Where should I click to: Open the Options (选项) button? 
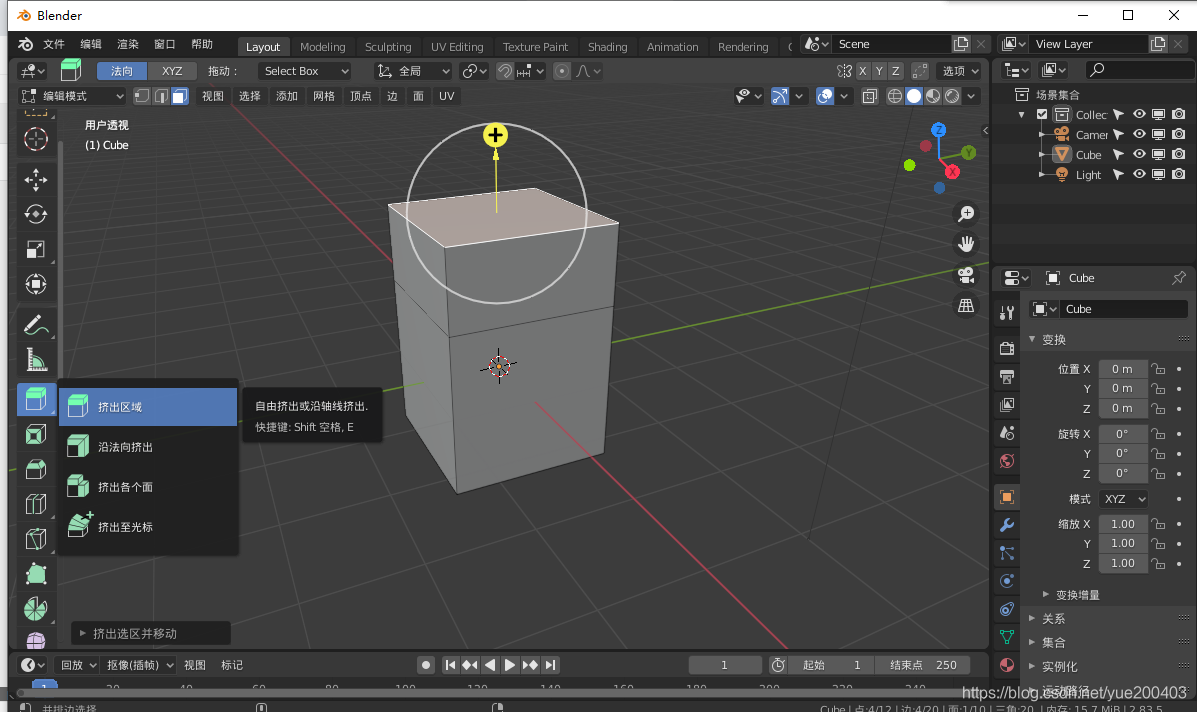[x=960, y=71]
